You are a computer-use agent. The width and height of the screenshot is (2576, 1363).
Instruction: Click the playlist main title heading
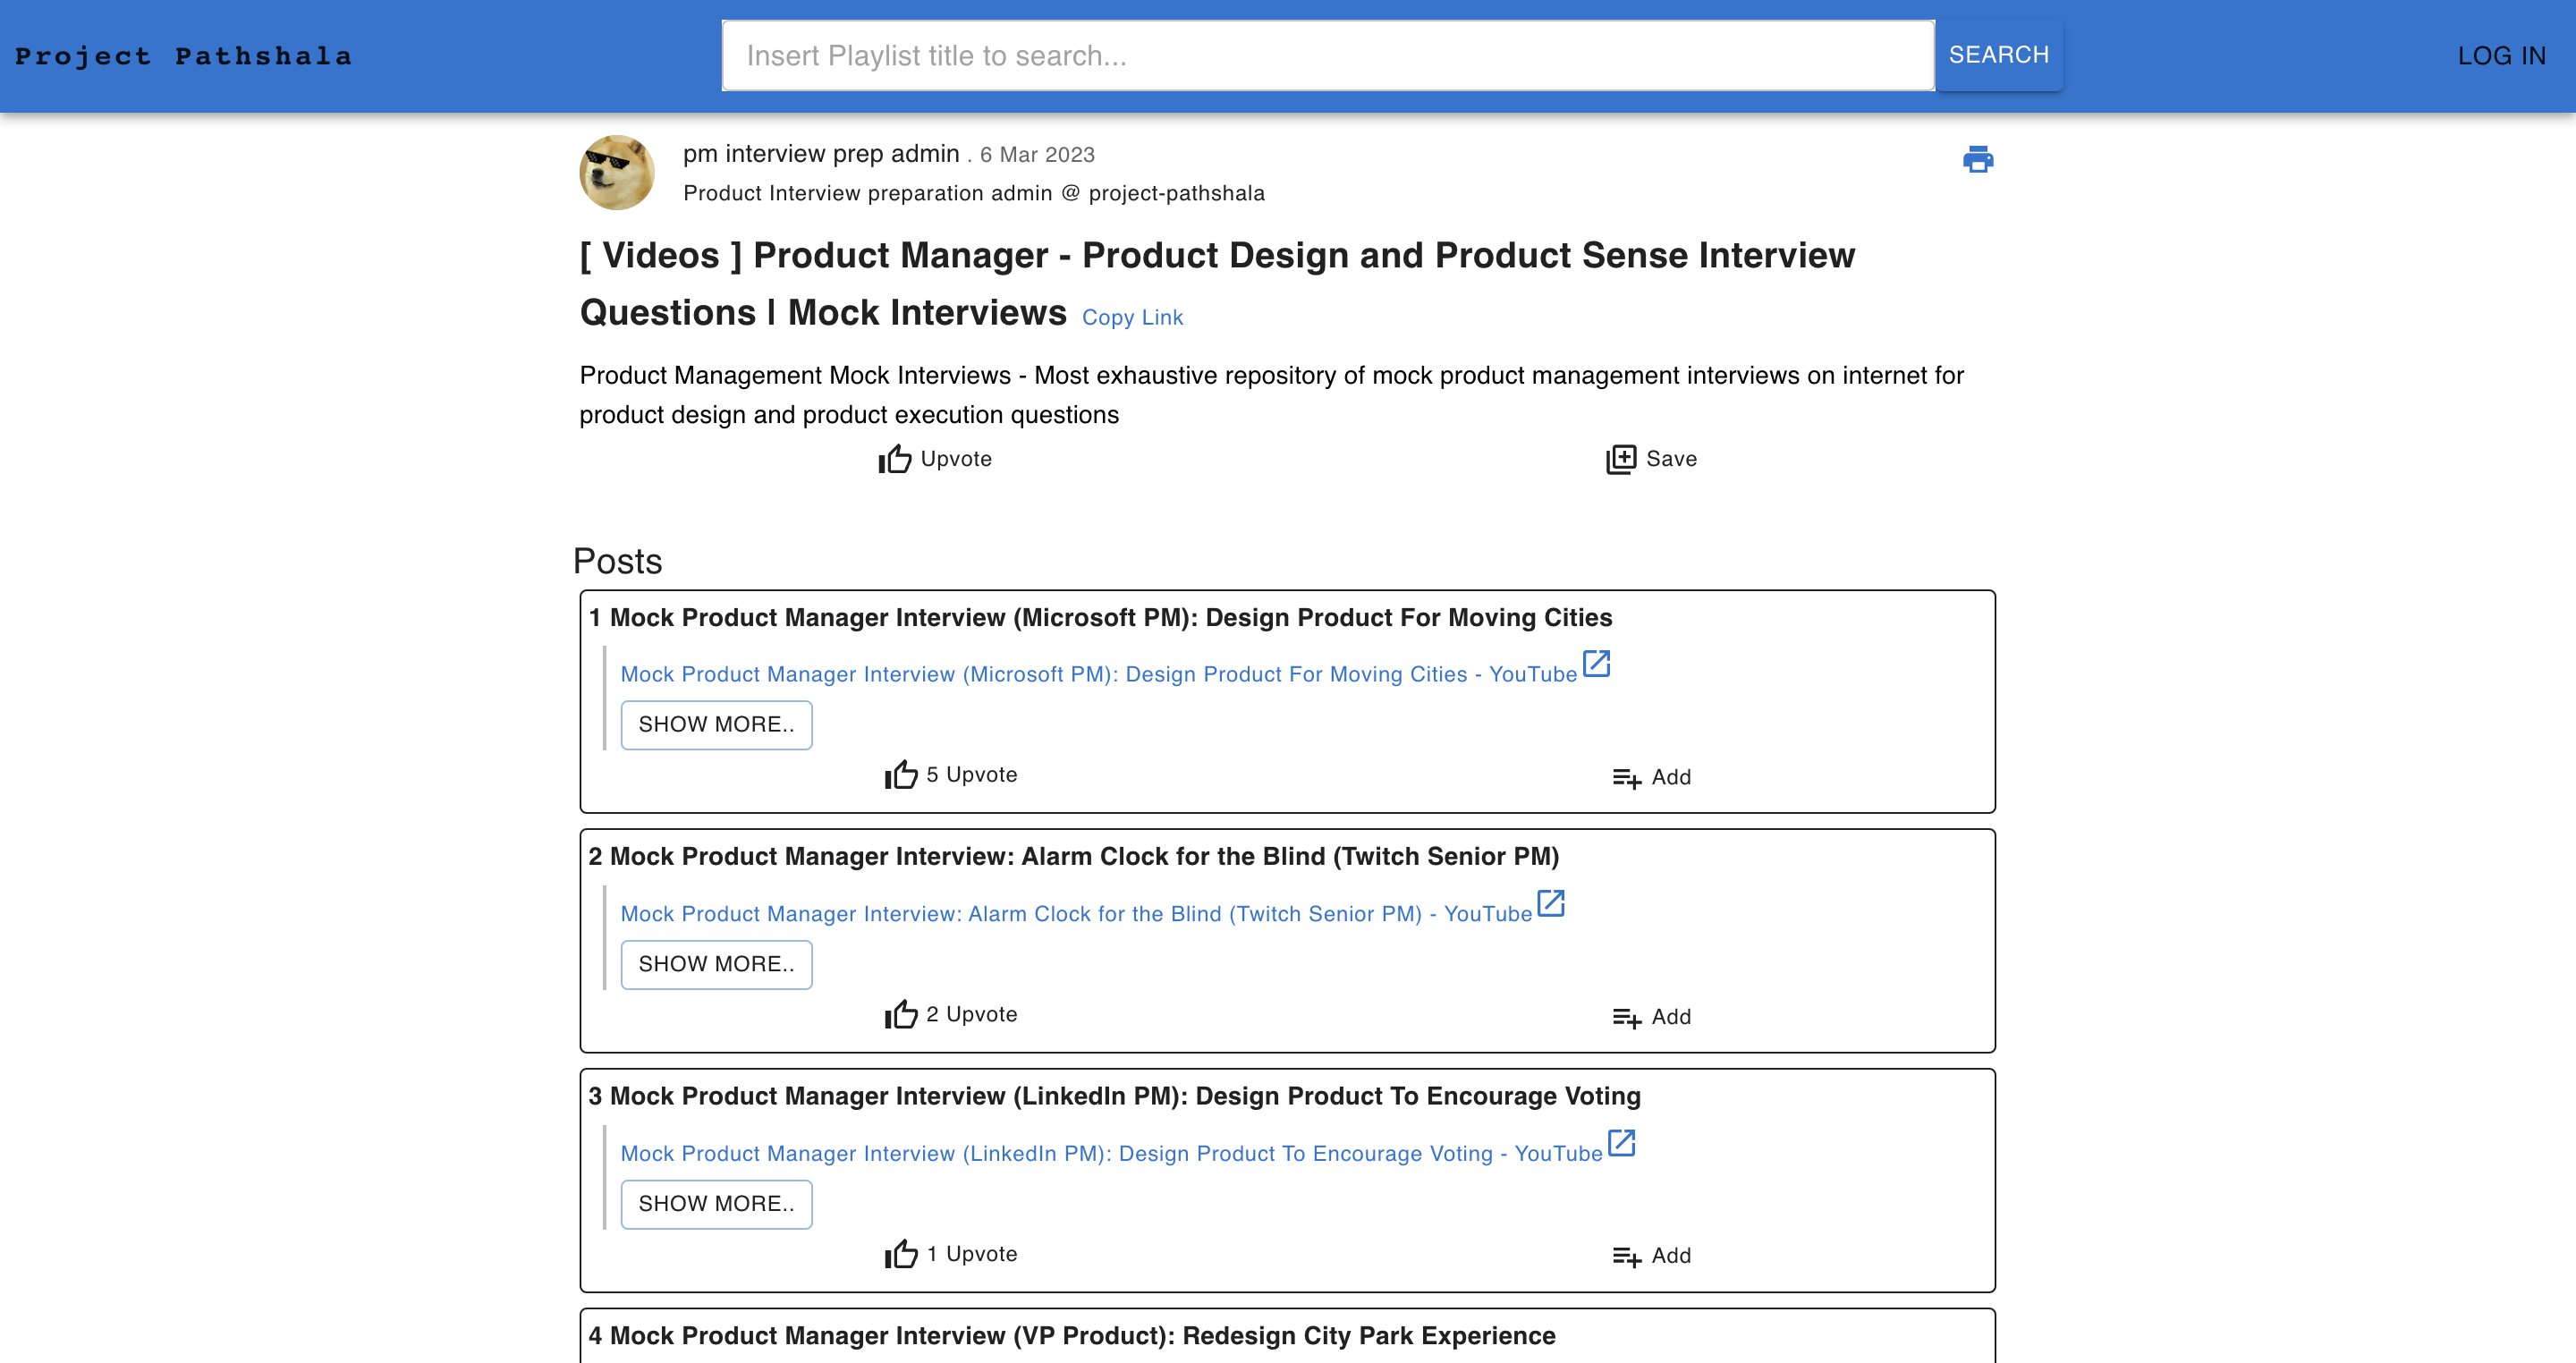[1217, 284]
